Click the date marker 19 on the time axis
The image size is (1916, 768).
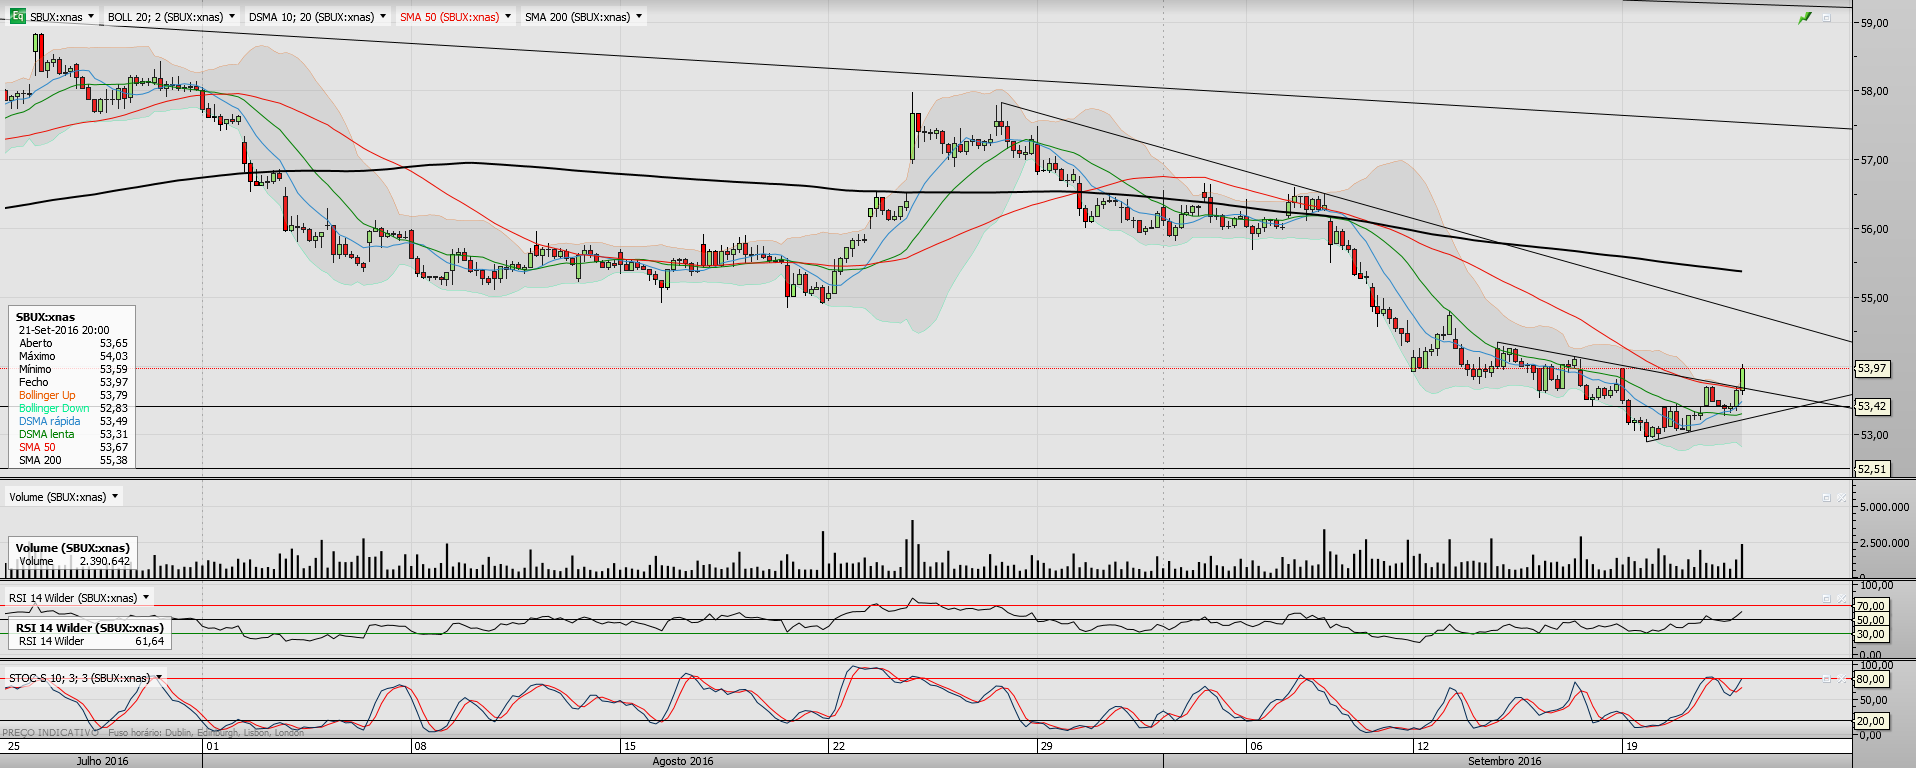point(1631,746)
